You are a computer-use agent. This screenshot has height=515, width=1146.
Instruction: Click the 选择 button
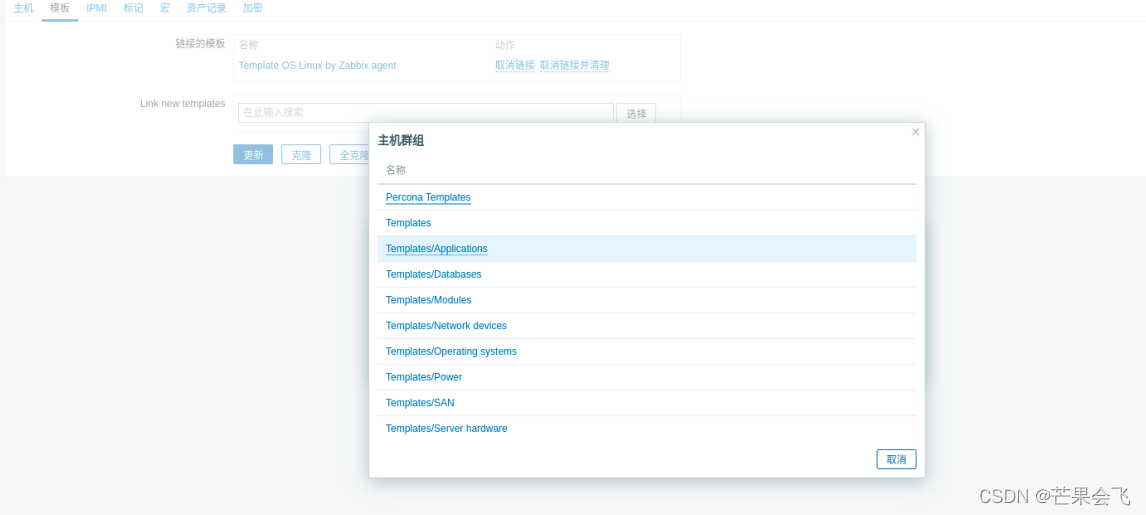[x=636, y=114]
